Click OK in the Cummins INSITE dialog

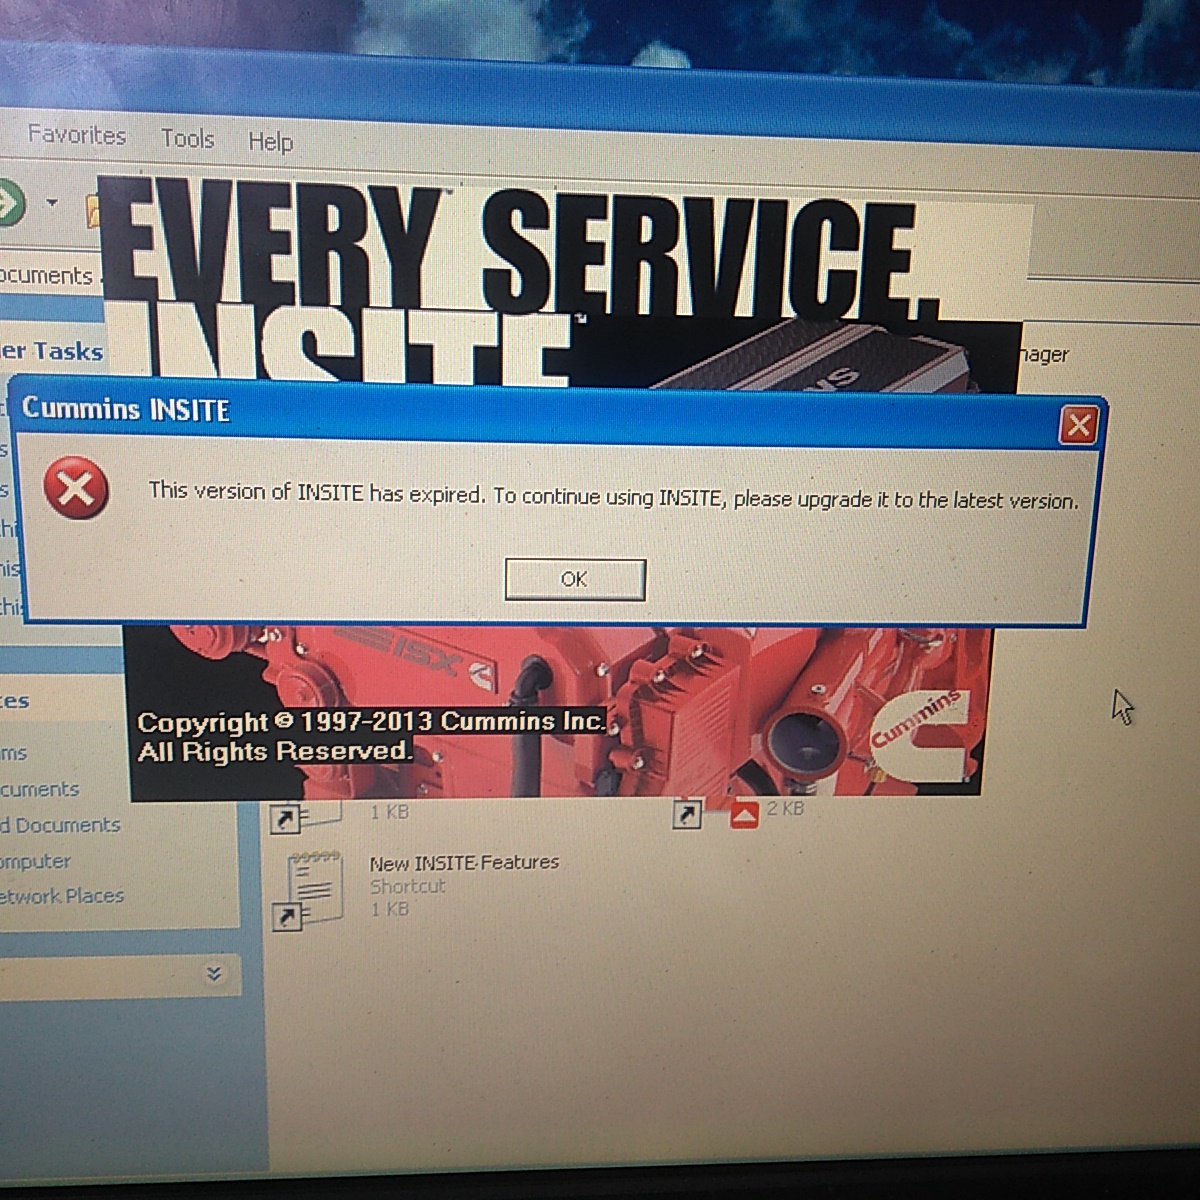(575, 579)
